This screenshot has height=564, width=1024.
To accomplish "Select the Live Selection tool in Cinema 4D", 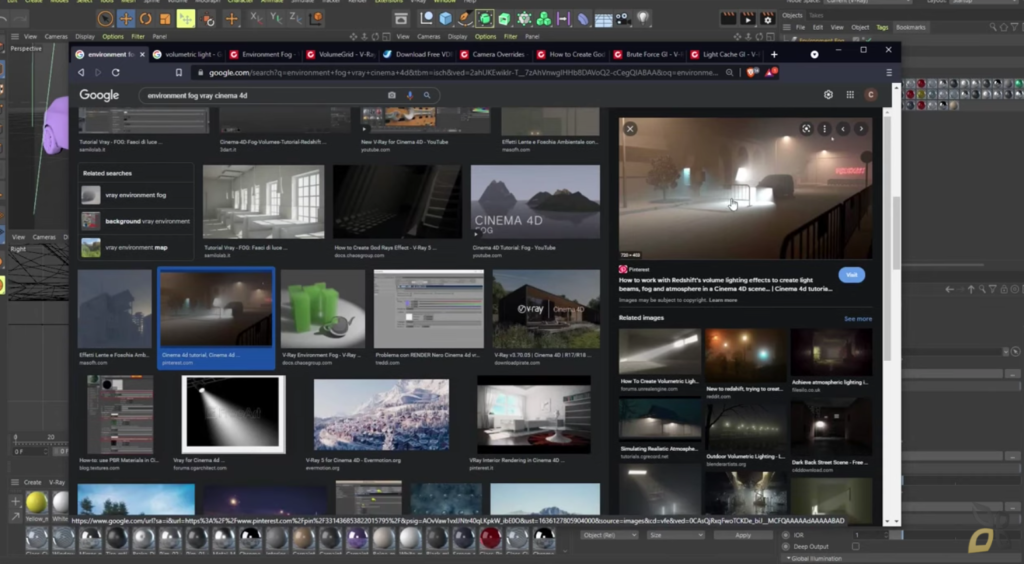I will click(x=105, y=19).
